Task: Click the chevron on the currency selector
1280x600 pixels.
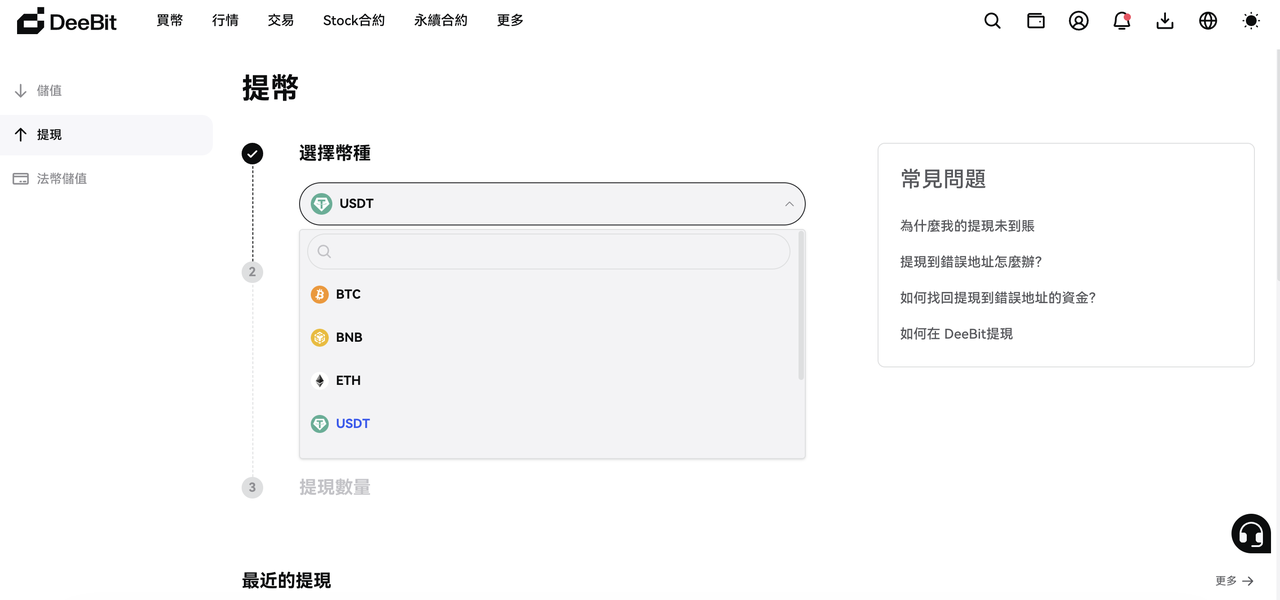Action: point(789,203)
